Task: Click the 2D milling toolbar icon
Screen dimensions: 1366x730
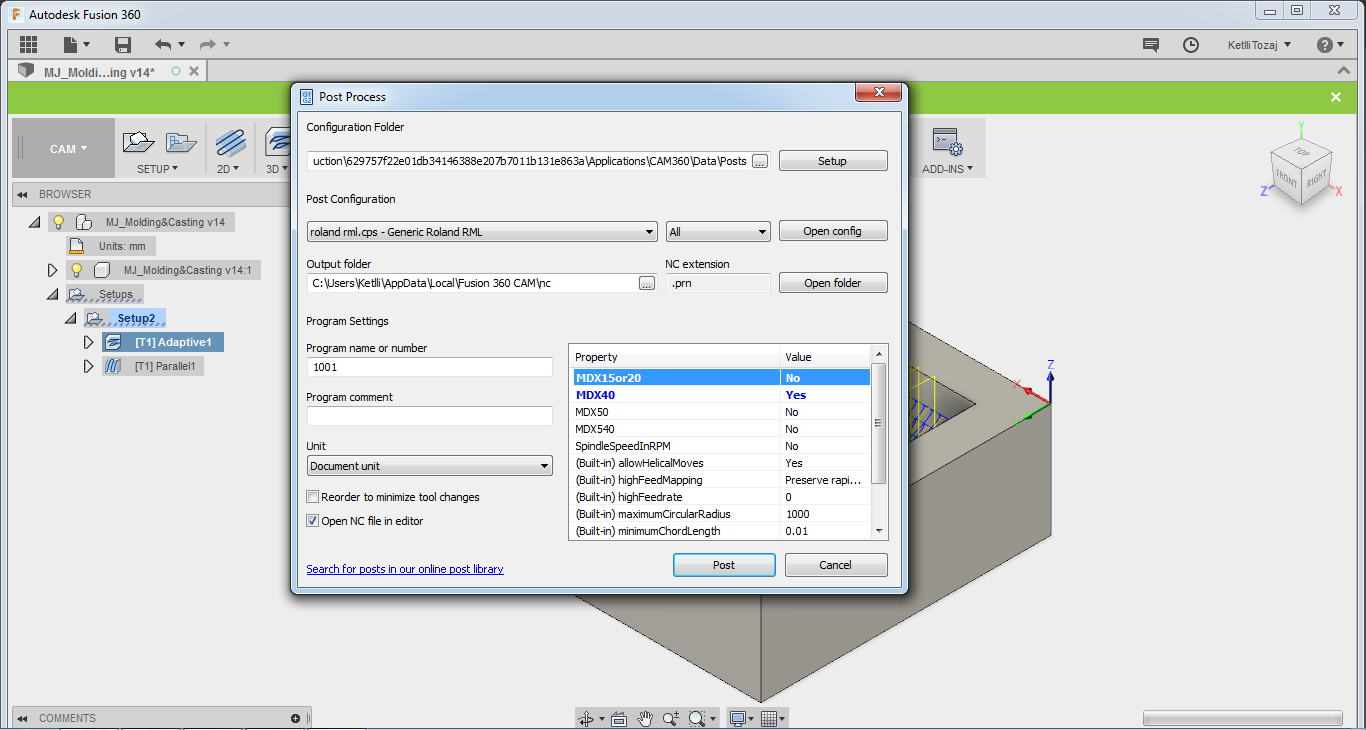Action: [231, 142]
